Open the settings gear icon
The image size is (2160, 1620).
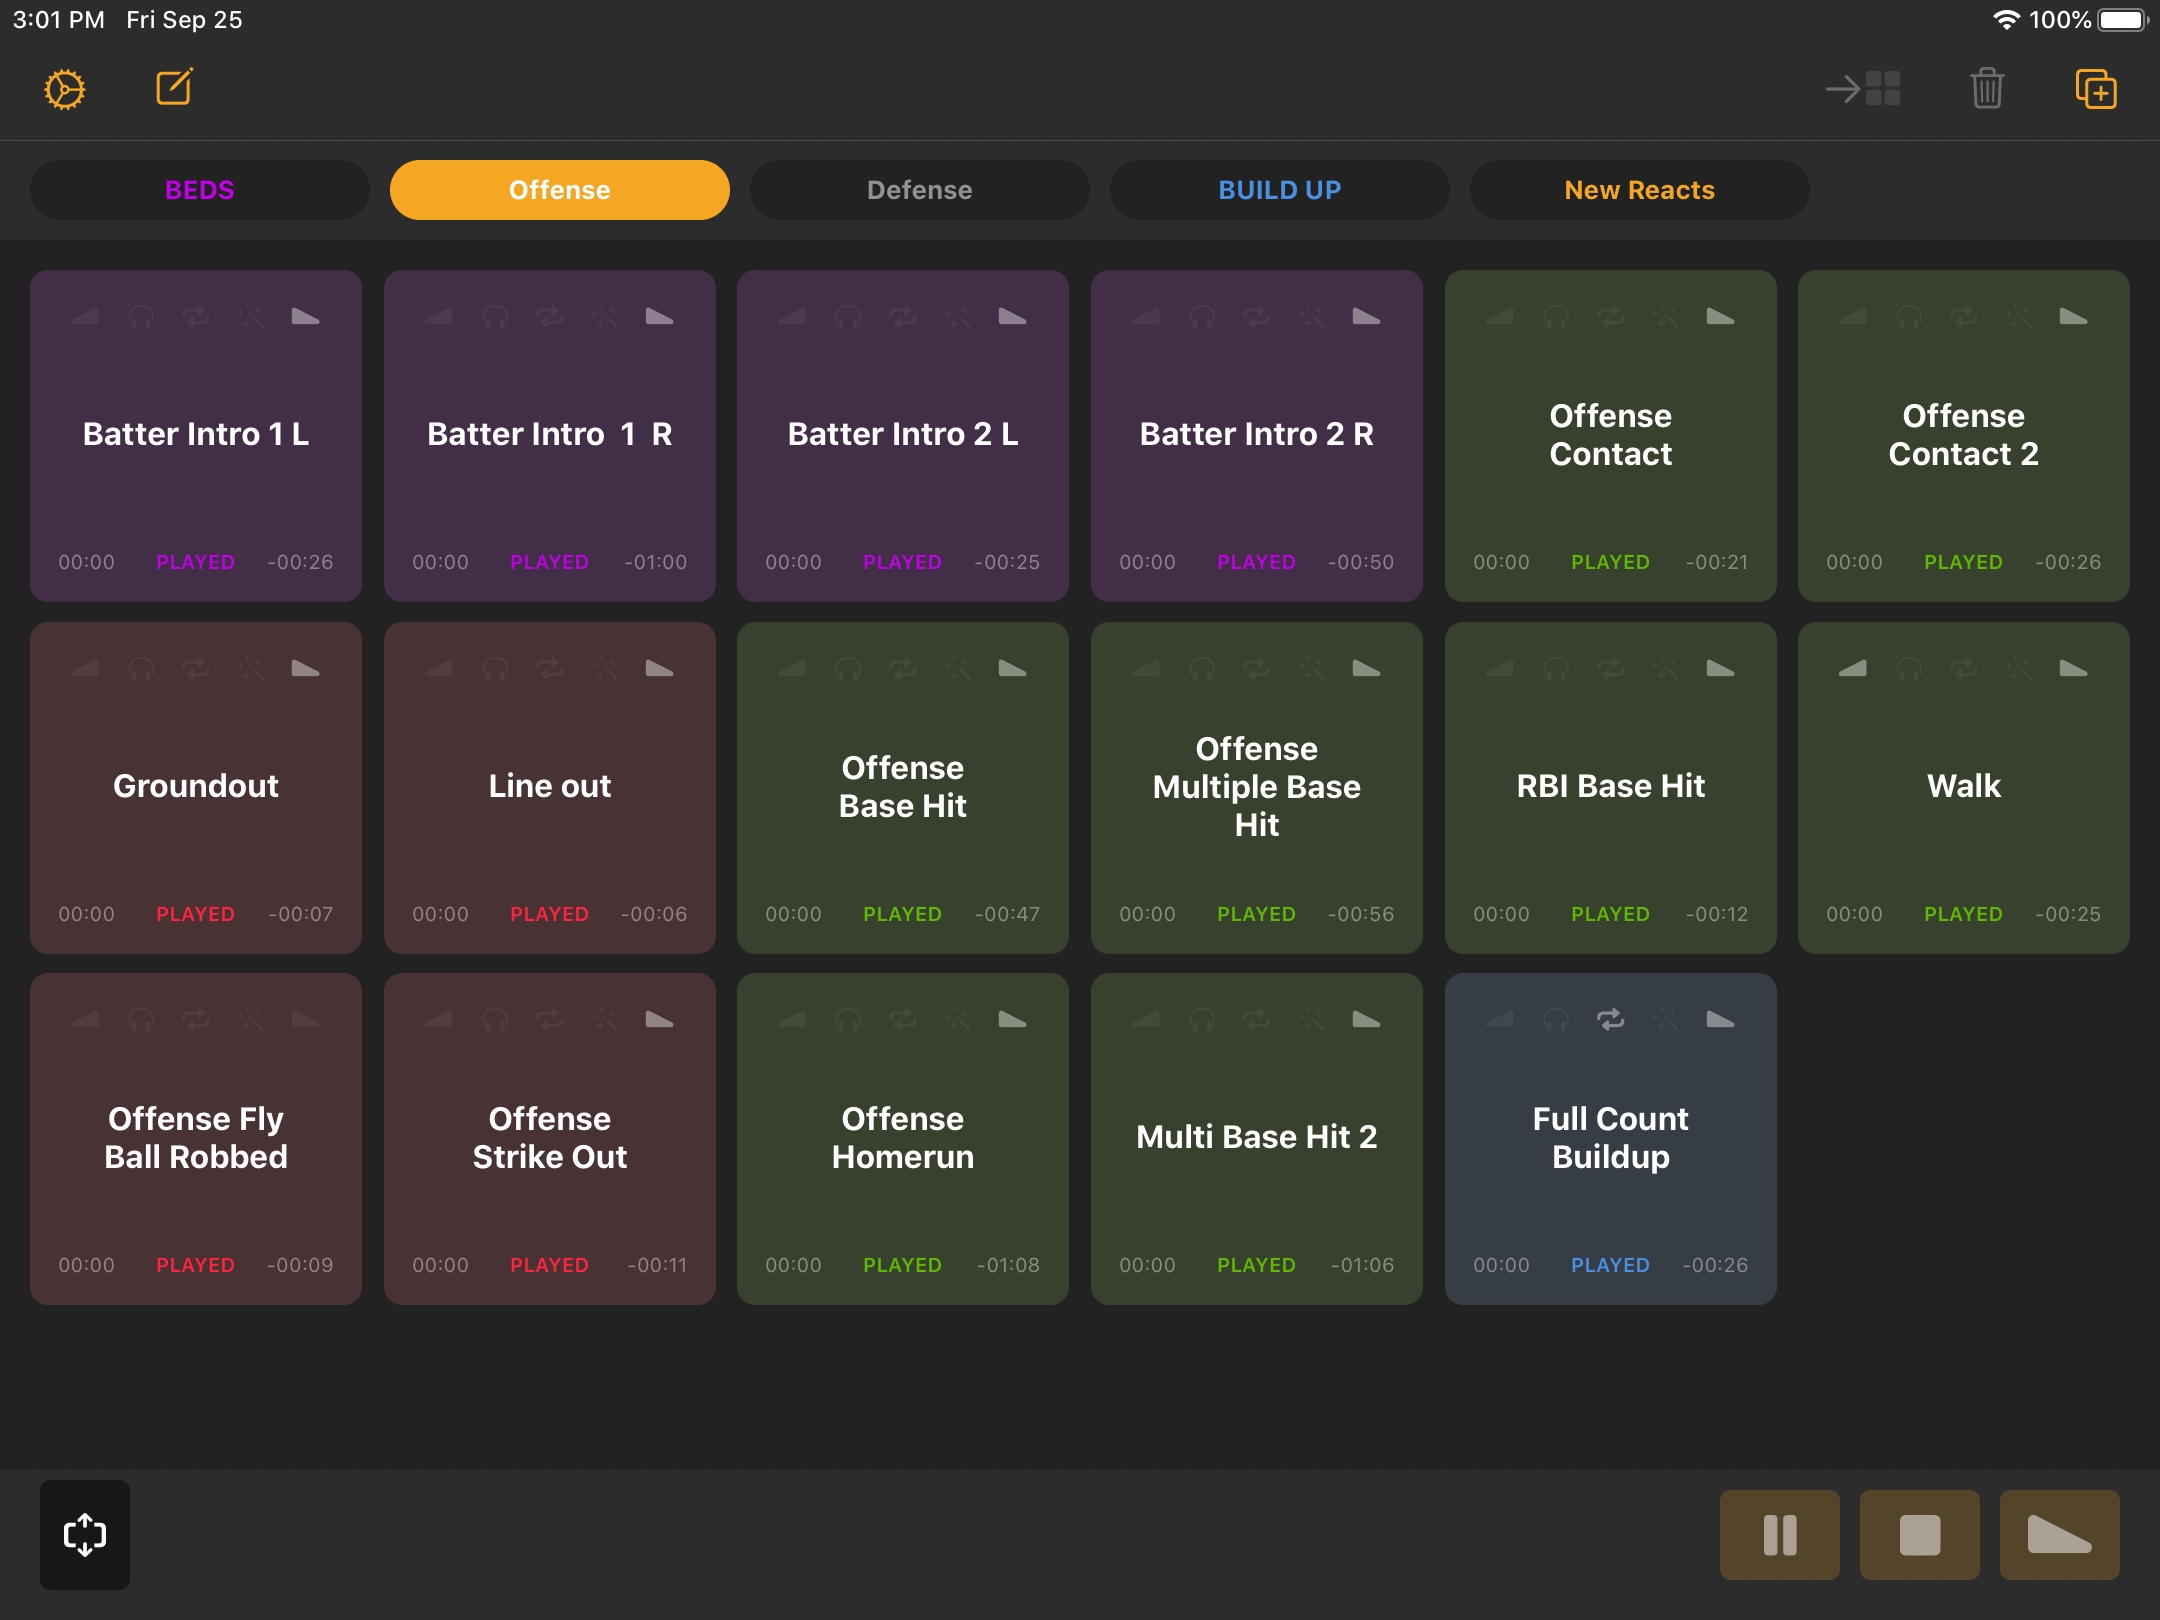[65, 89]
